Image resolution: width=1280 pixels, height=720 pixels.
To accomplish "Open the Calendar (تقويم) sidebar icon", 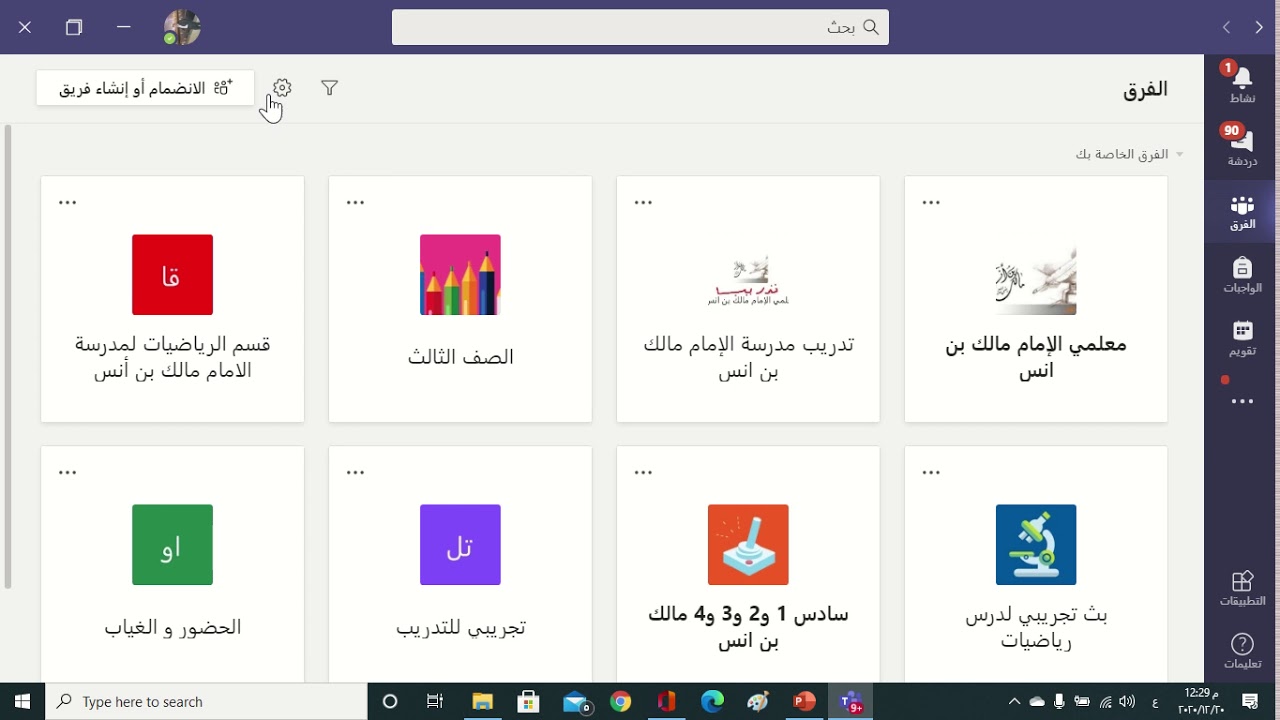I will (1242, 338).
